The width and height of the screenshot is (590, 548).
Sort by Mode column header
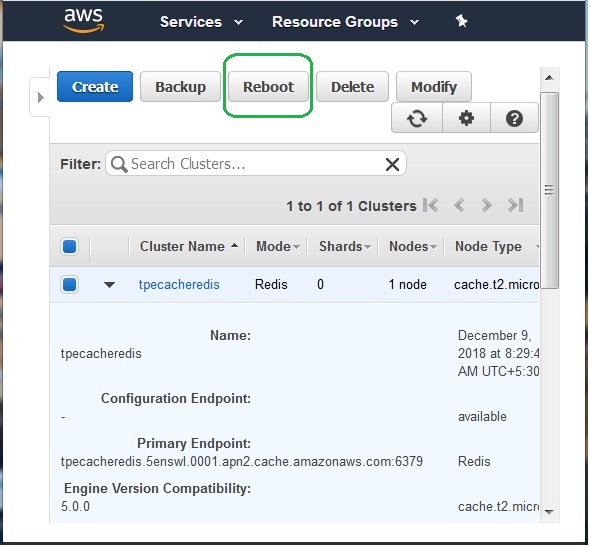click(x=278, y=247)
